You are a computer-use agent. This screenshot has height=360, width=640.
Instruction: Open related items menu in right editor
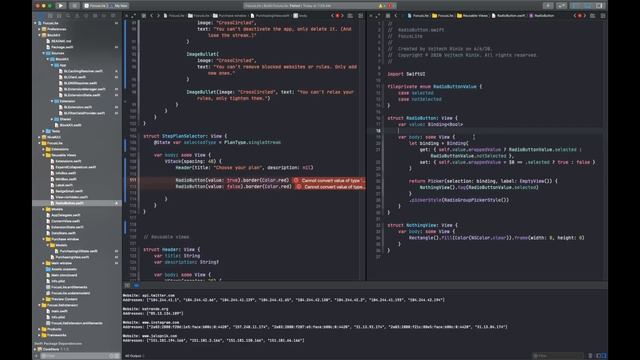point(388,16)
